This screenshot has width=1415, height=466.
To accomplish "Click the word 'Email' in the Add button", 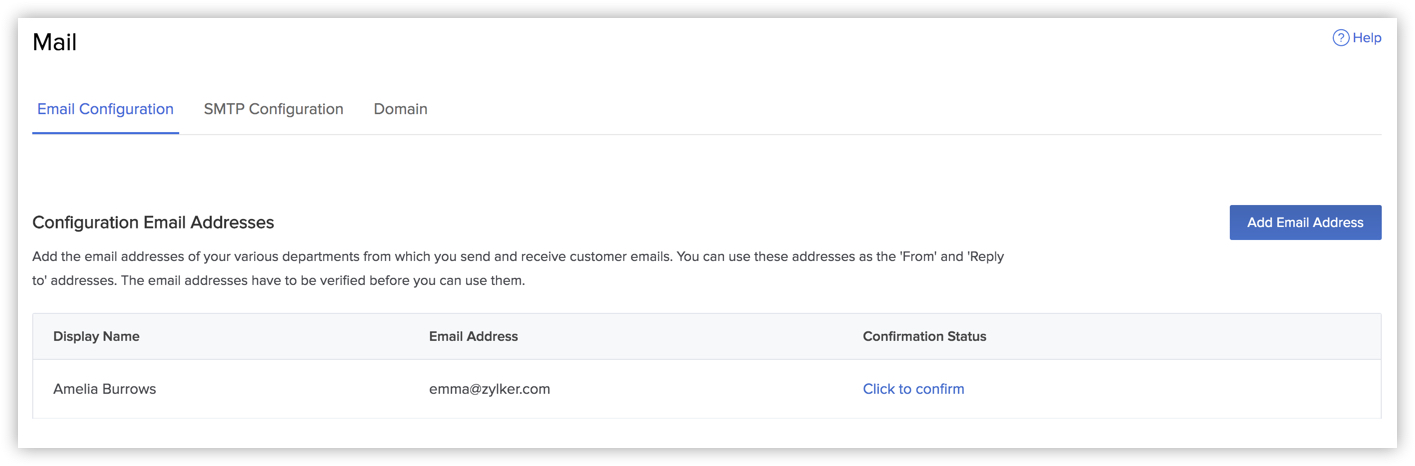I will (1295, 223).
